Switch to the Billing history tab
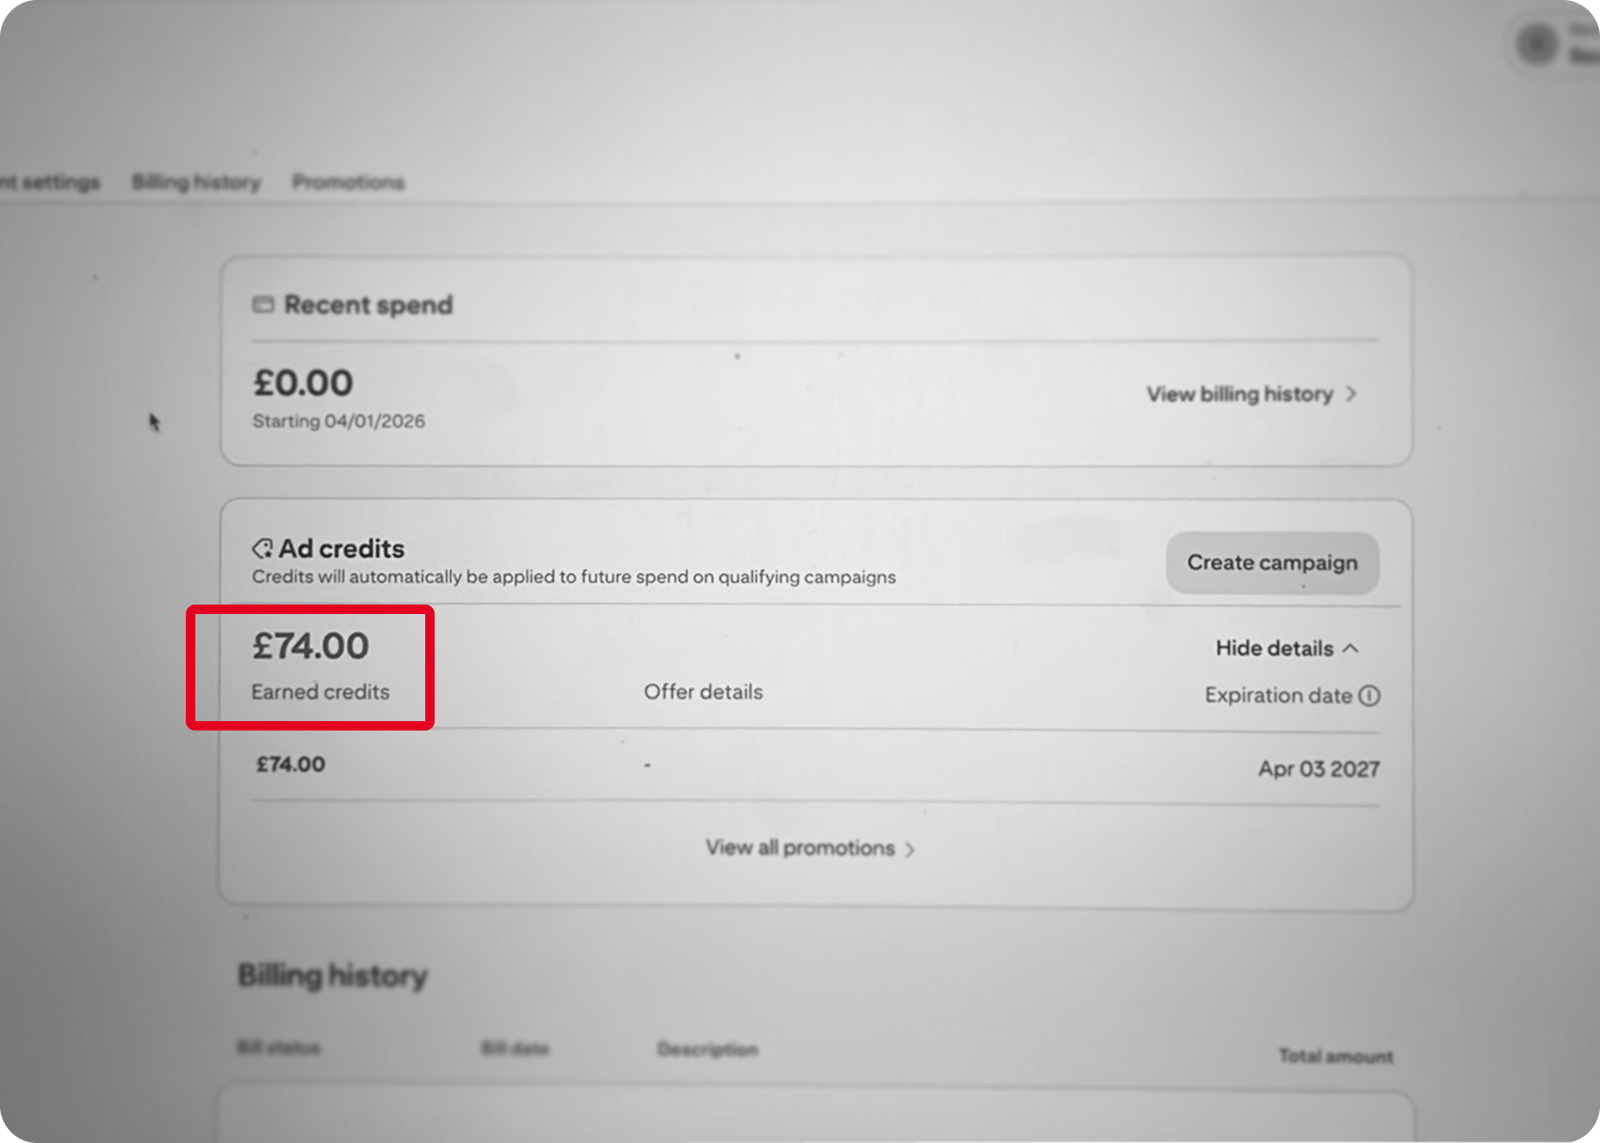The width and height of the screenshot is (1600, 1143). (x=196, y=182)
